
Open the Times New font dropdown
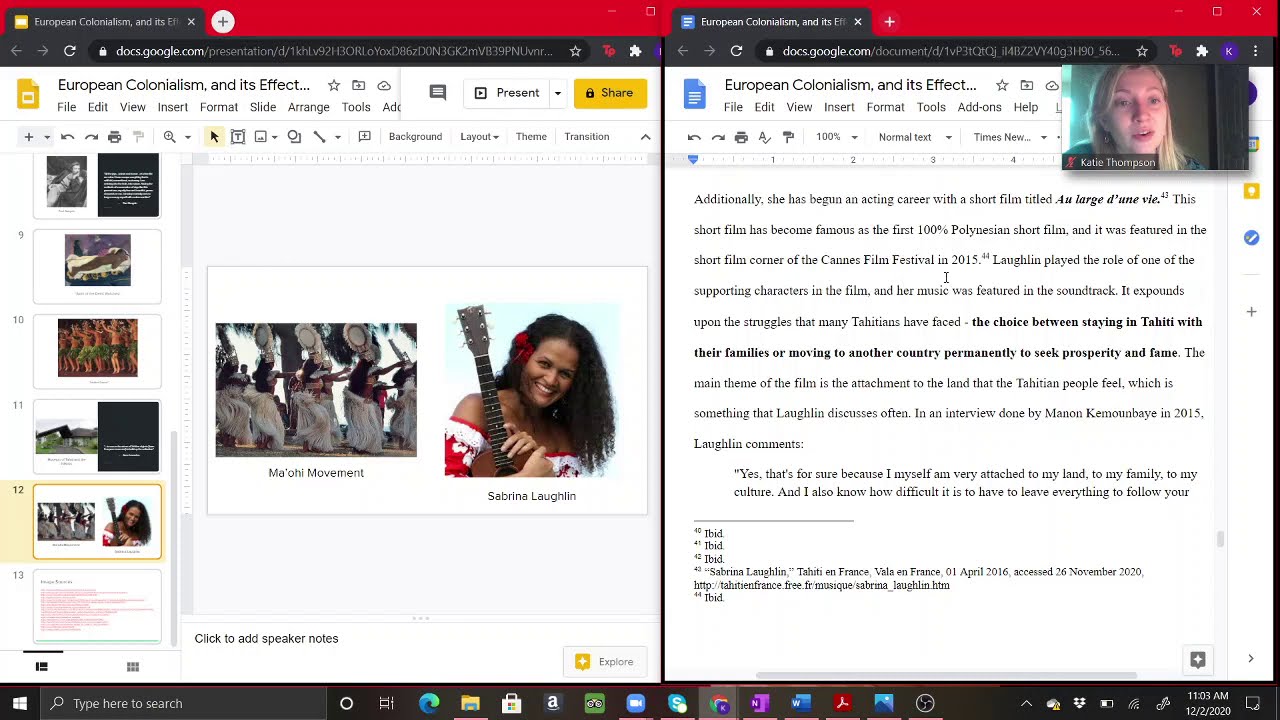point(1010,137)
